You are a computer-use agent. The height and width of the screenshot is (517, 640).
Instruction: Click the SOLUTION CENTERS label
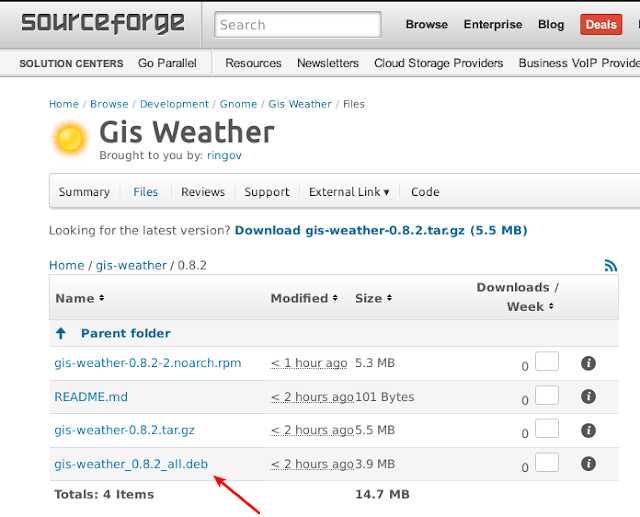71,64
